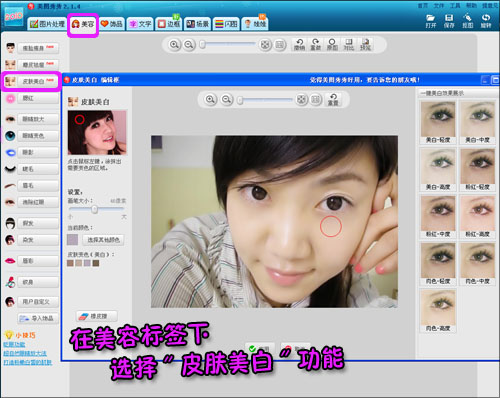The image size is (500, 398).
Task: Click the 抠图 icon in top right
Action: 467,21
